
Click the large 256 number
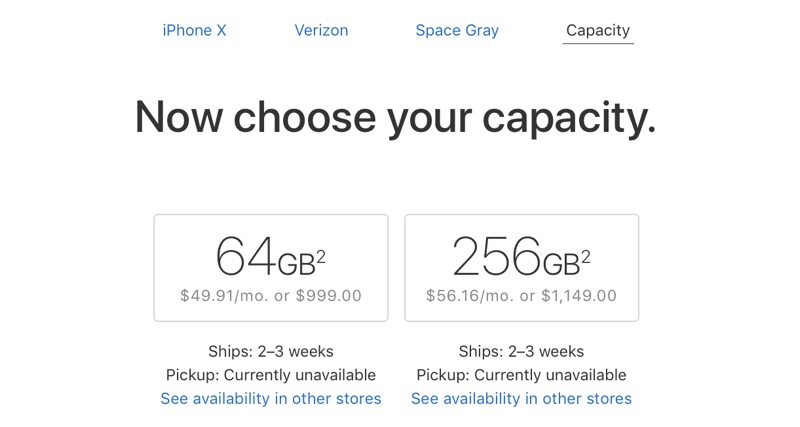click(x=496, y=257)
